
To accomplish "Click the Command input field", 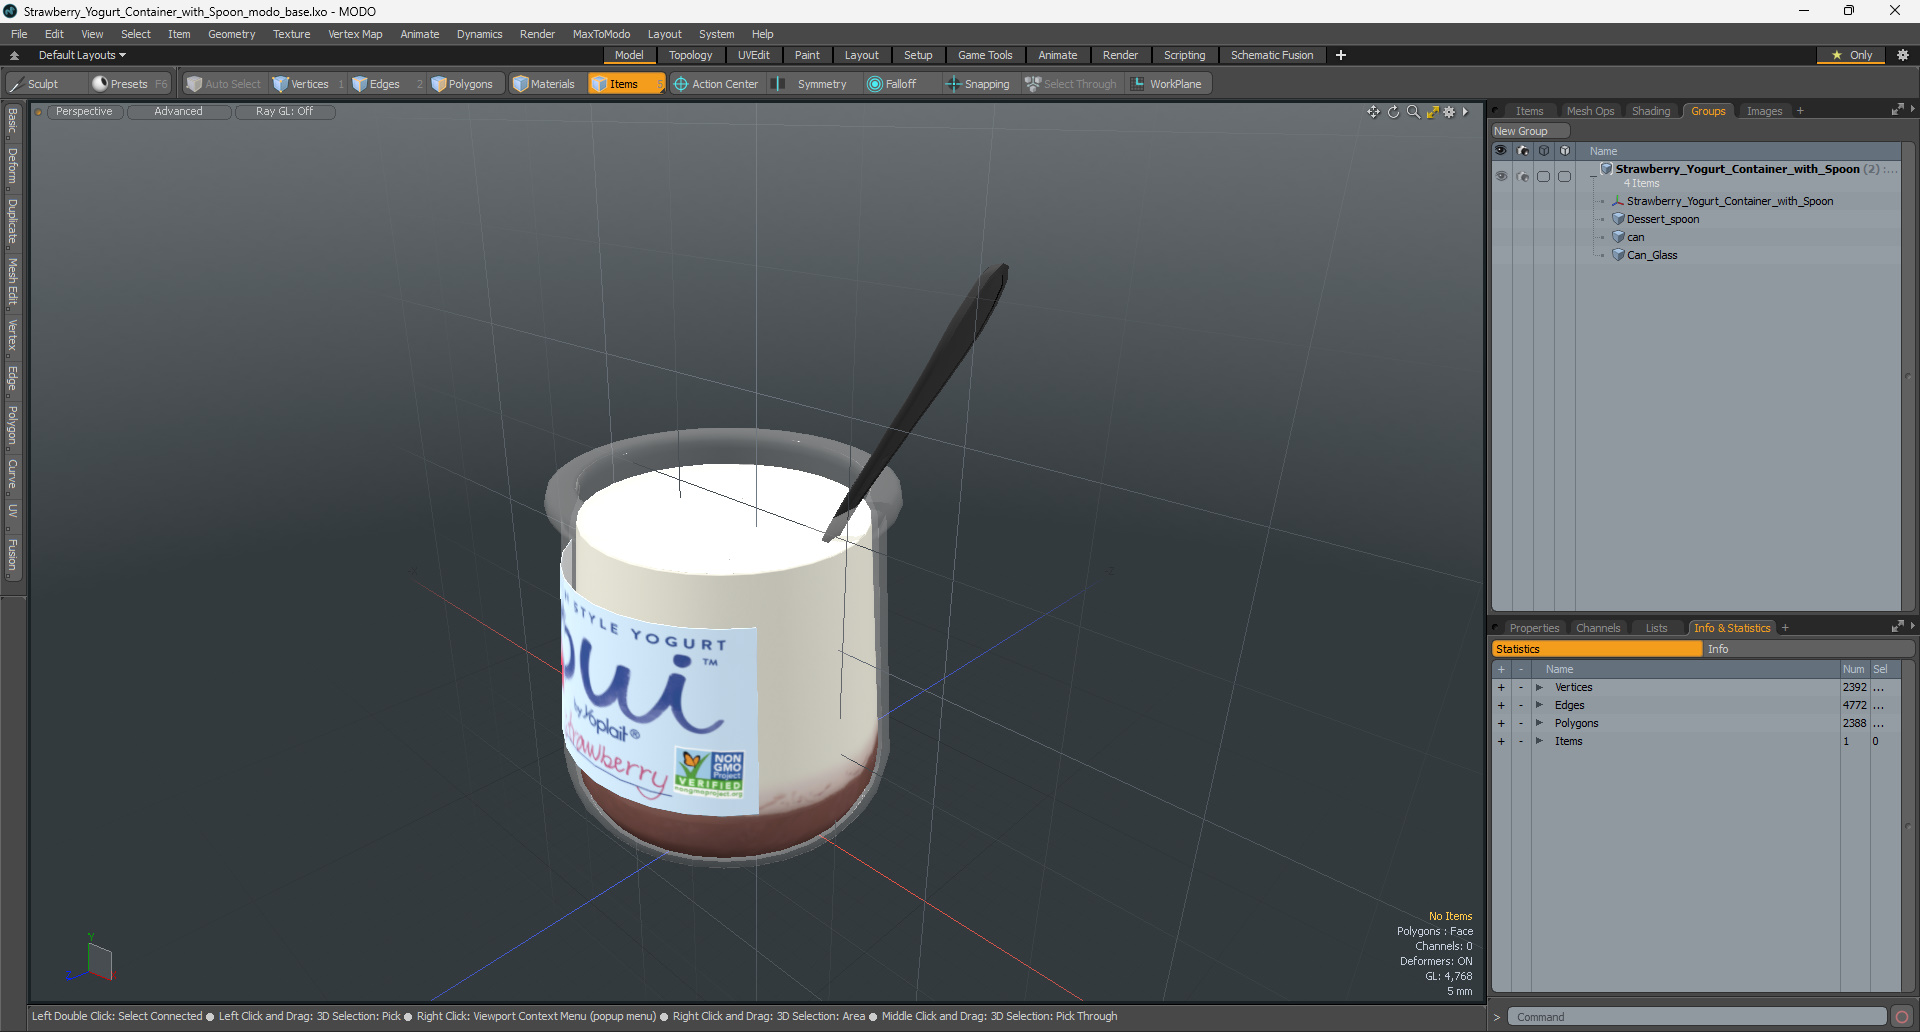I will pyautogui.click(x=1697, y=1017).
